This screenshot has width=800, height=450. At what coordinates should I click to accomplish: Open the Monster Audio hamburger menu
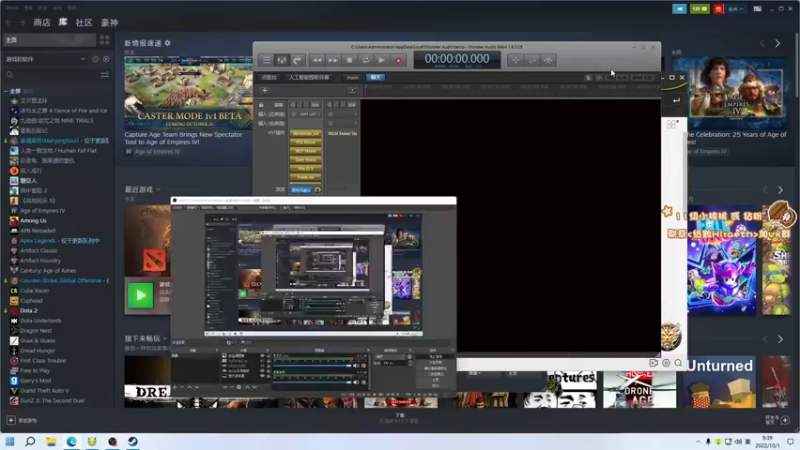pos(266,60)
